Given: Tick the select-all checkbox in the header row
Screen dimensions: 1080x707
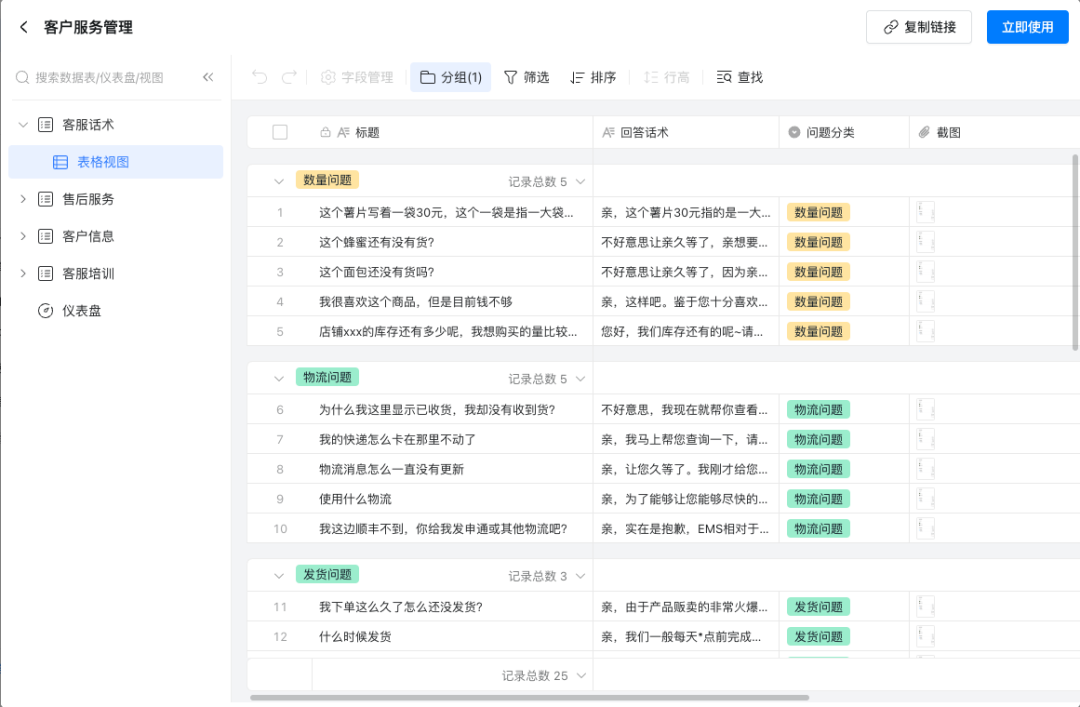Looking at the screenshot, I should click(280, 132).
